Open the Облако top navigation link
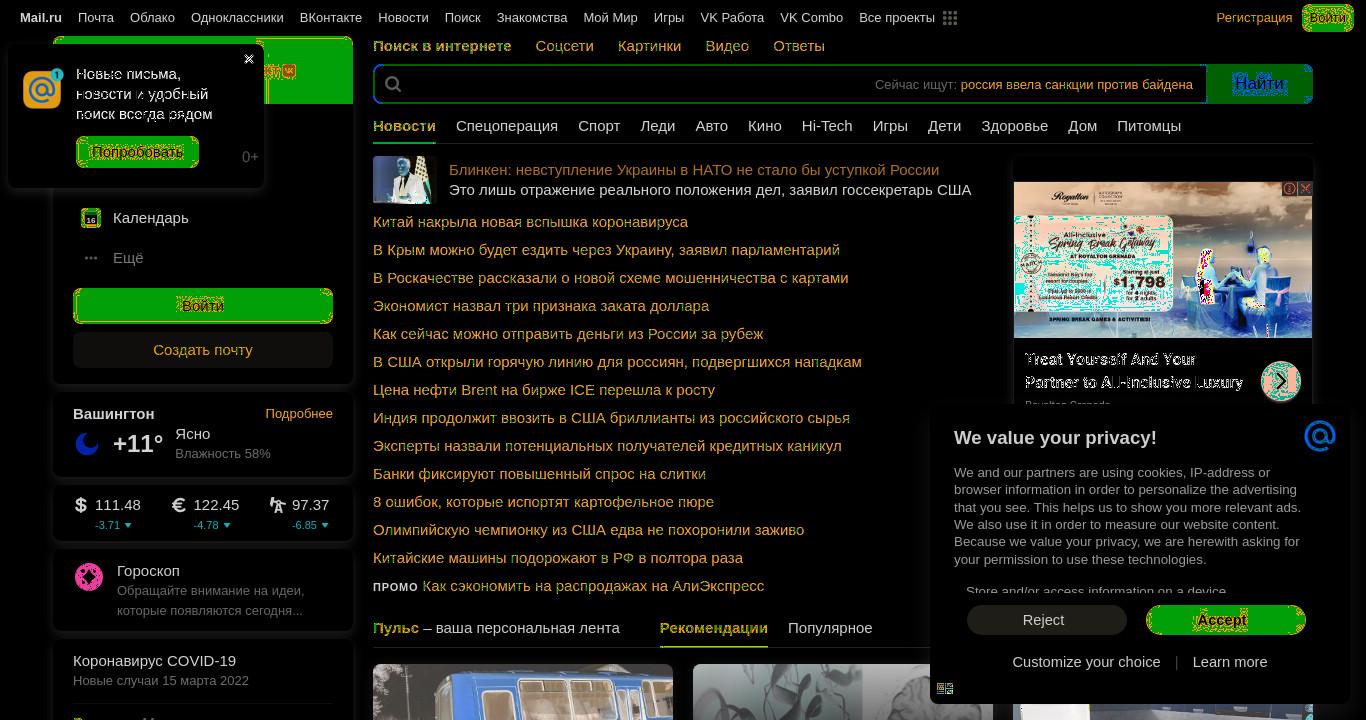1366x720 pixels. pos(152,18)
